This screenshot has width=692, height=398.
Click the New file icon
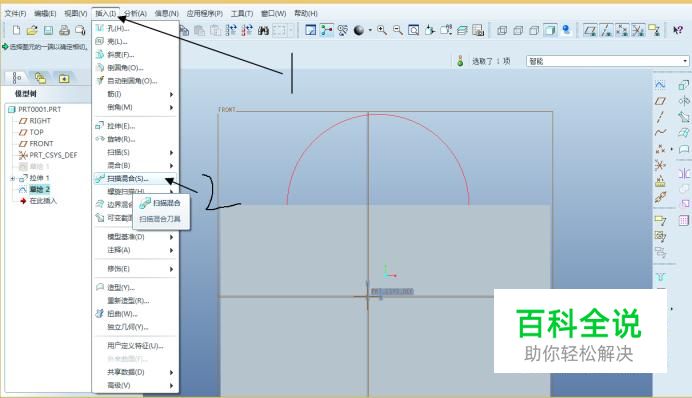point(16,30)
